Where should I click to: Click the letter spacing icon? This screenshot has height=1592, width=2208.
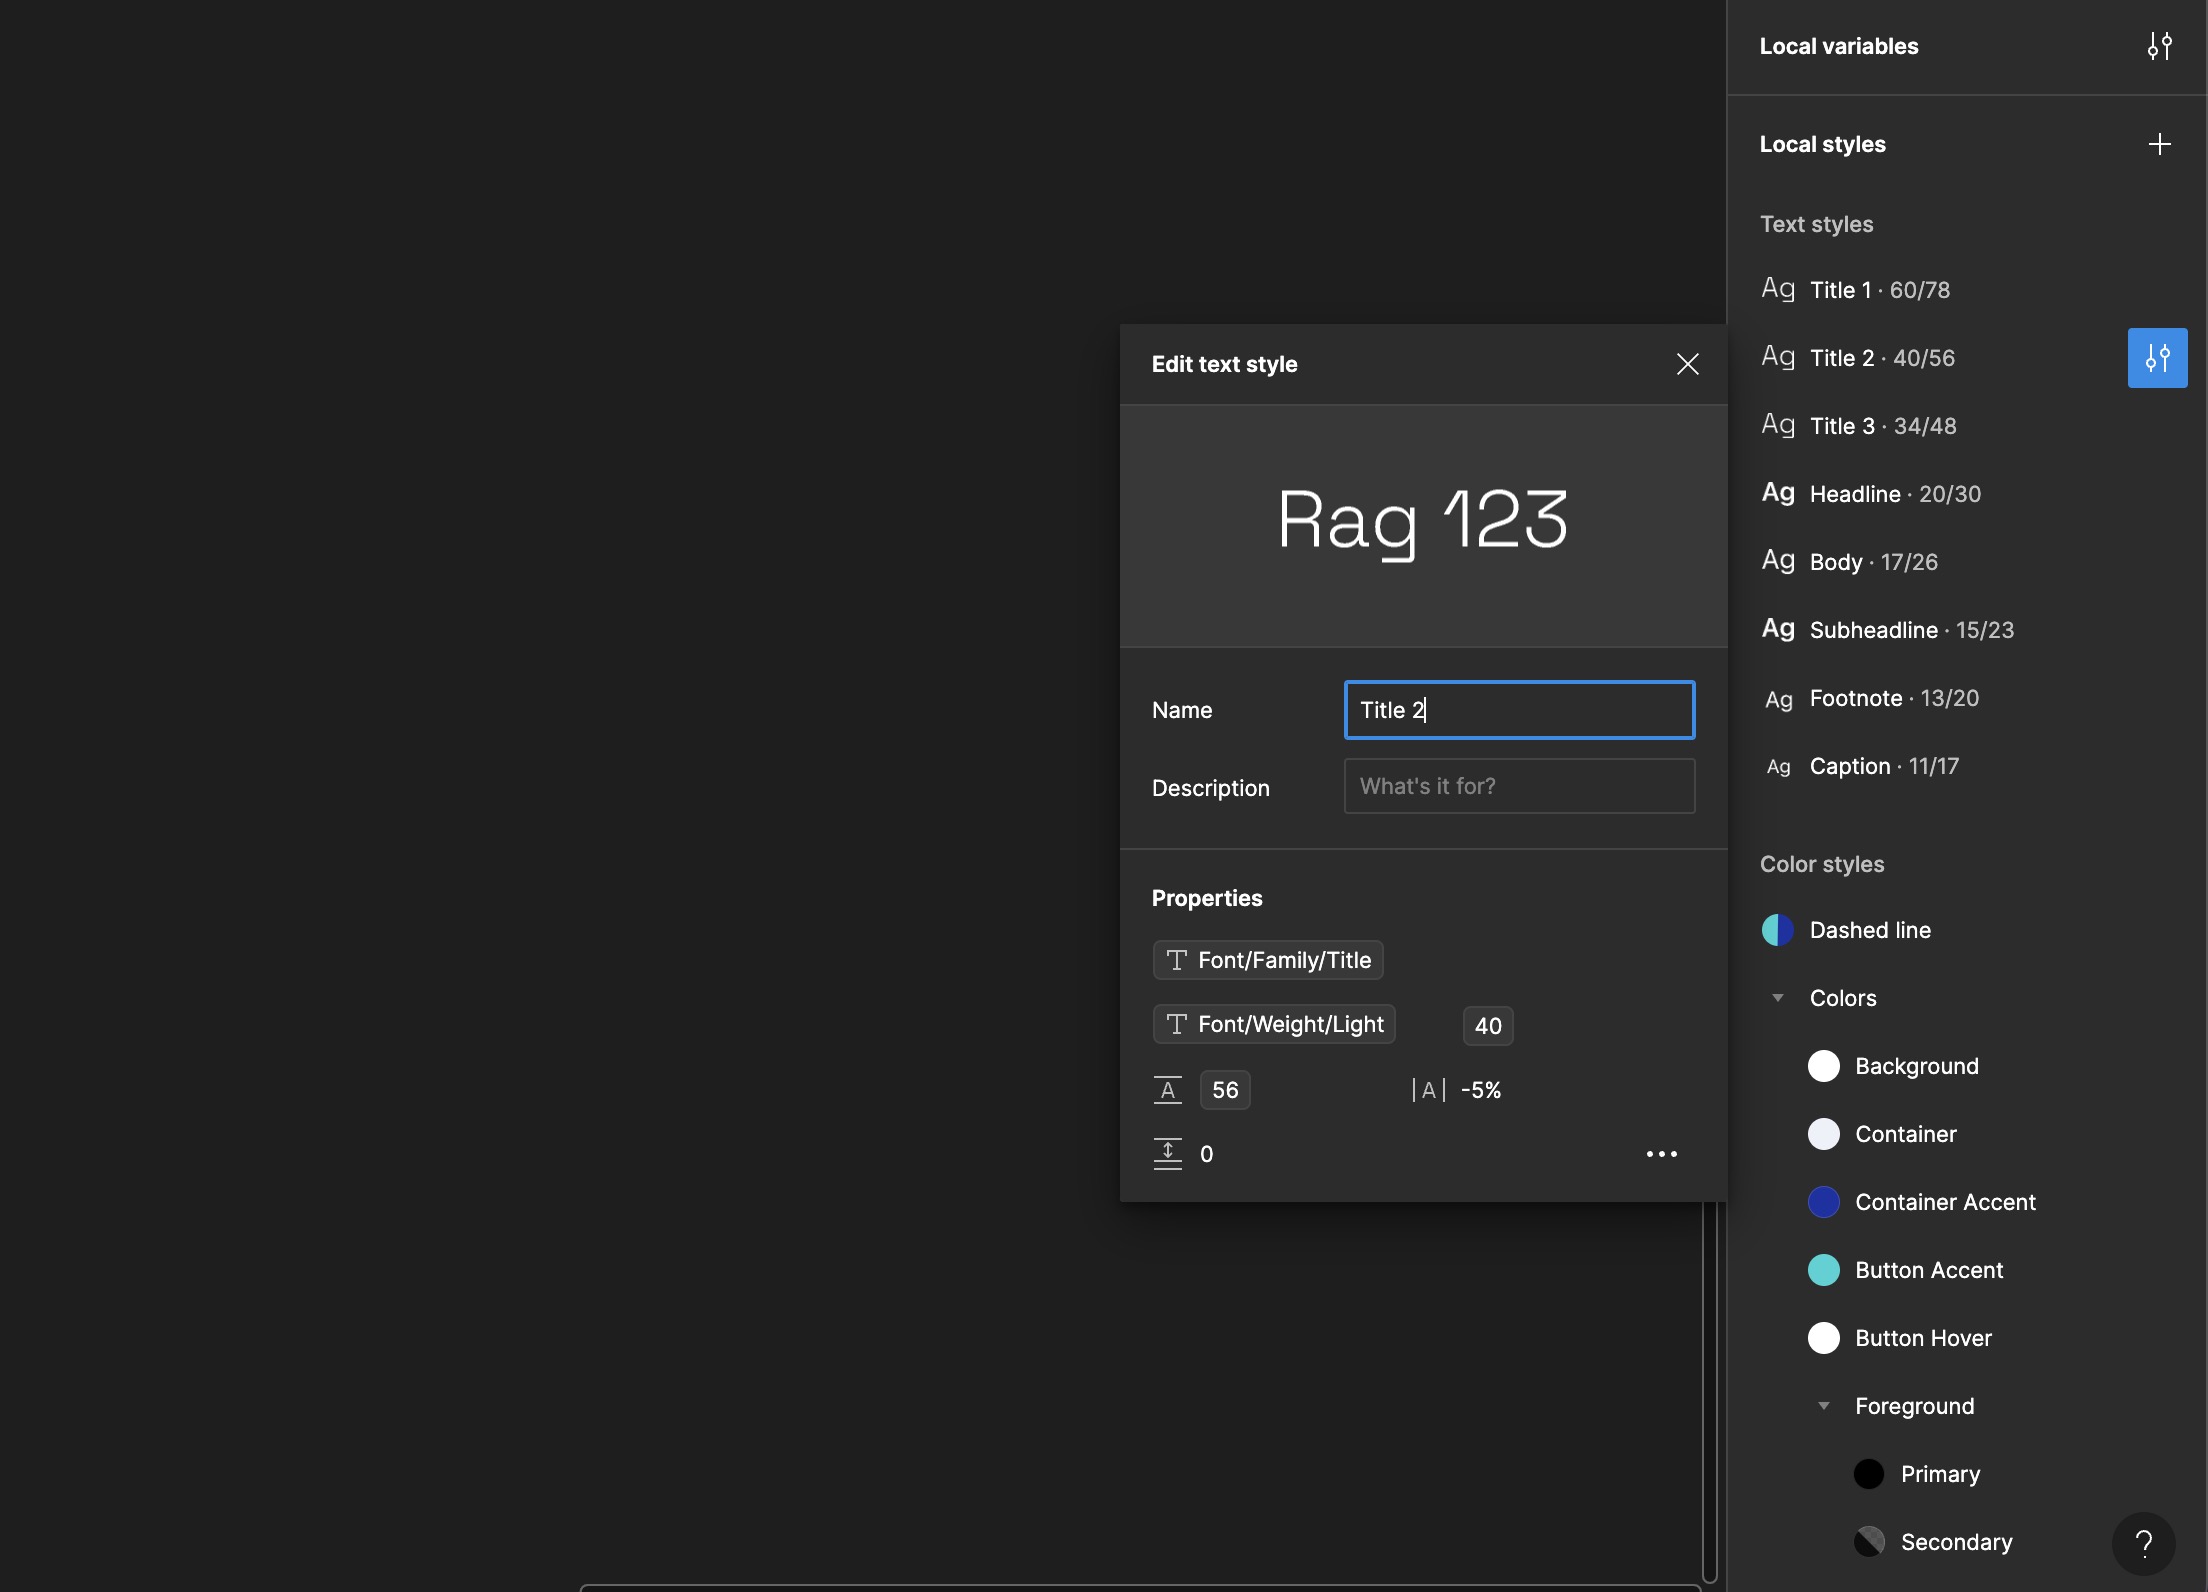click(1428, 1090)
